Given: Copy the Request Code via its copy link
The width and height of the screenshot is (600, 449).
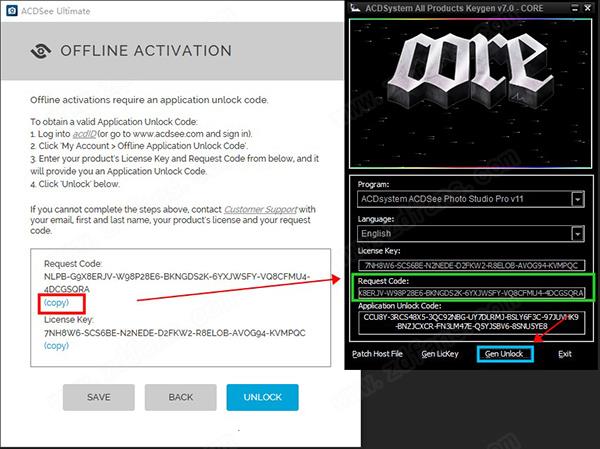Looking at the screenshot, I should 56,303.
